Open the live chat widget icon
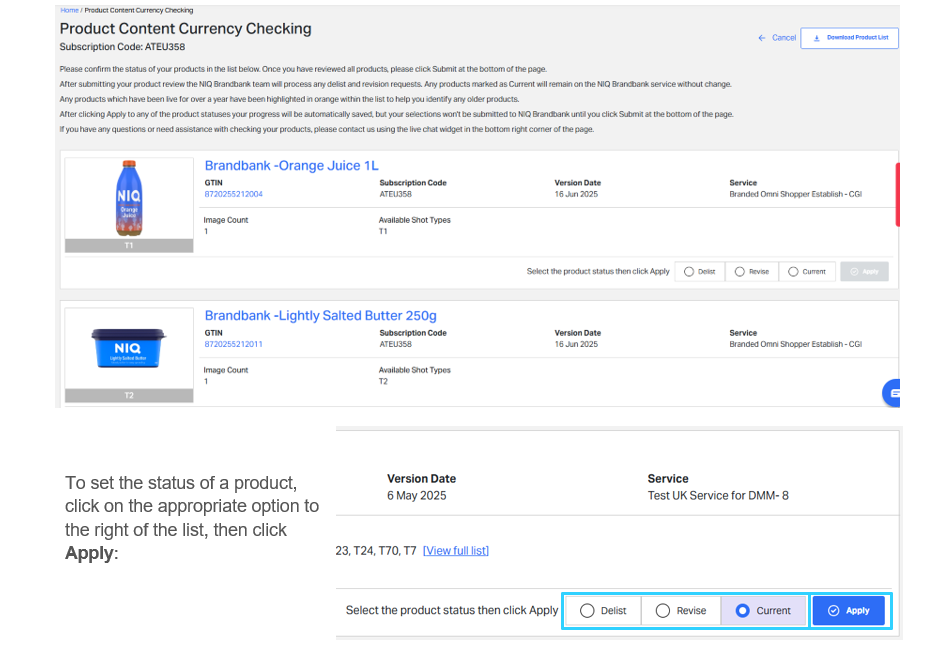The height and width of the screenshot is (645, 947). coord(891,393)
